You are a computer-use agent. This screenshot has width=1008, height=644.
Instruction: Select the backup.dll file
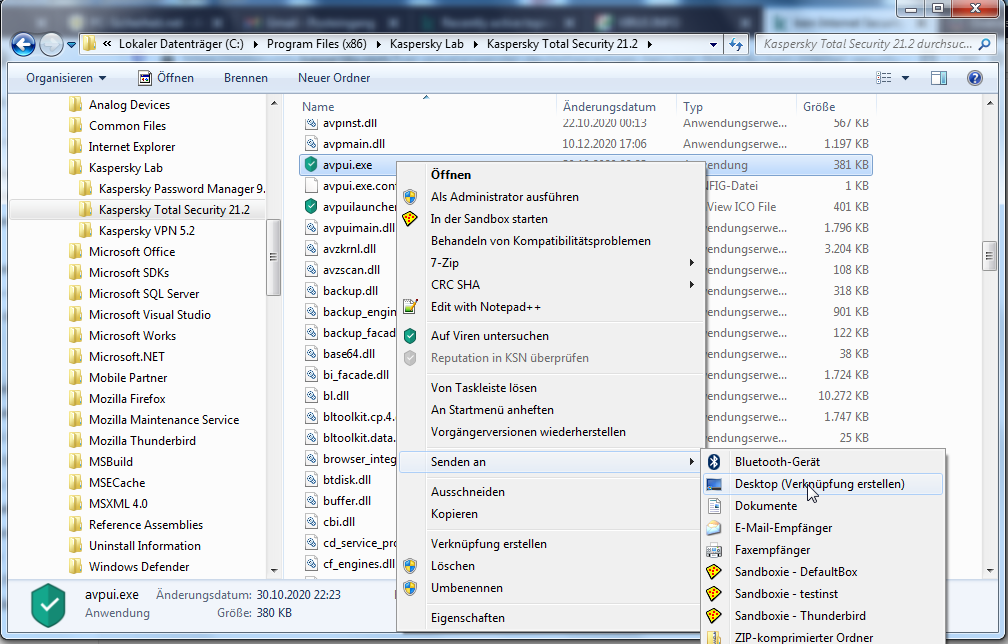click(x=350, y=291)
